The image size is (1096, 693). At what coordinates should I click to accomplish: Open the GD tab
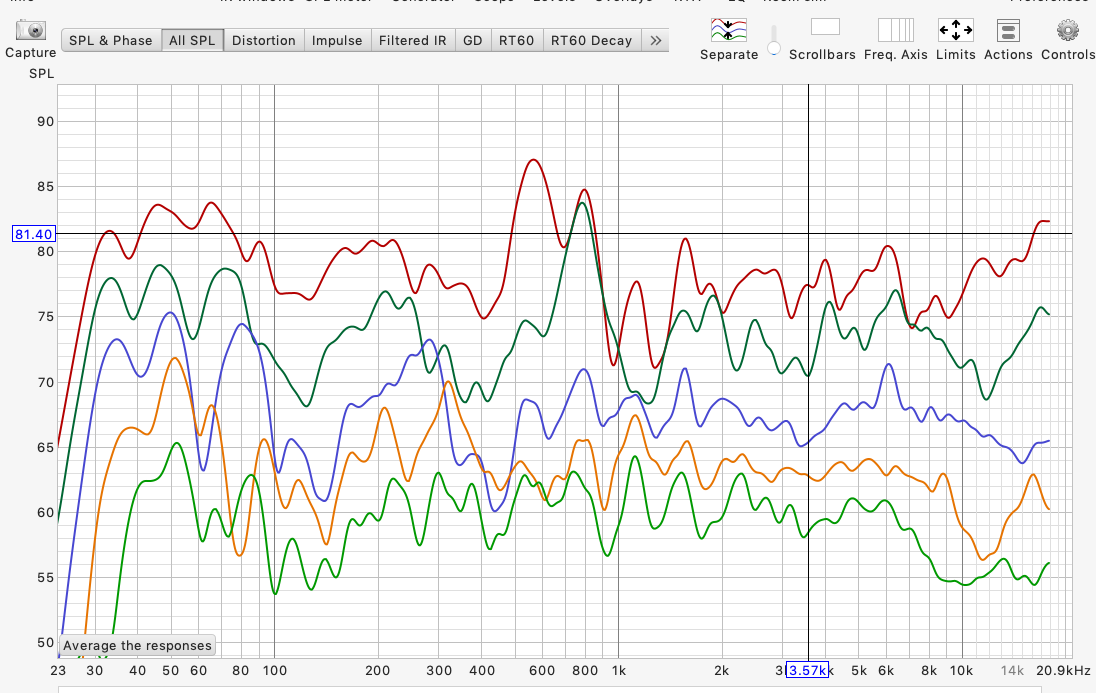(473, 41)
